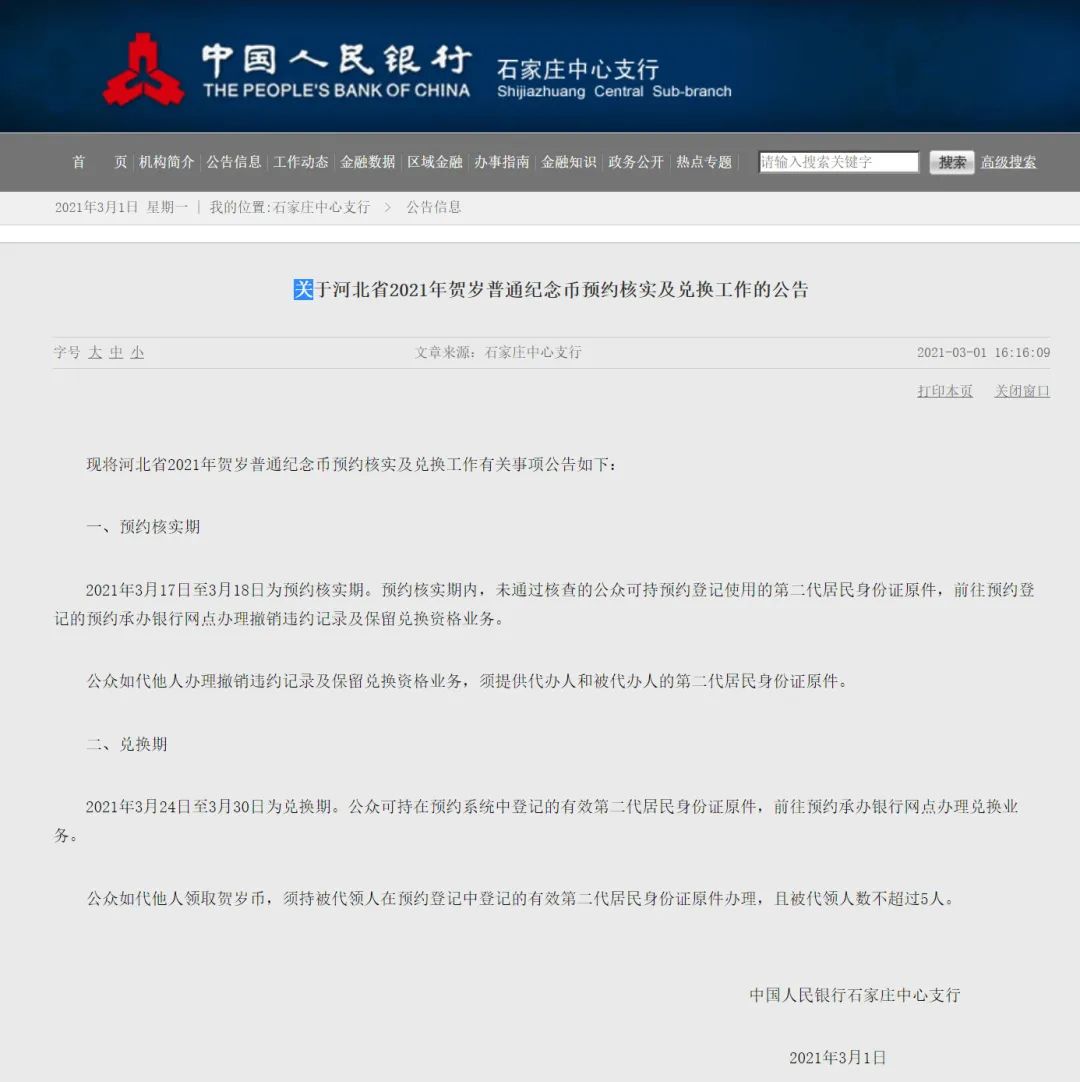Image resolution: width=1080 pixels, height=1082 pixels.
Task: Click the 石家庄中心支行 breadcrumb link
Action: pos(322,207)
